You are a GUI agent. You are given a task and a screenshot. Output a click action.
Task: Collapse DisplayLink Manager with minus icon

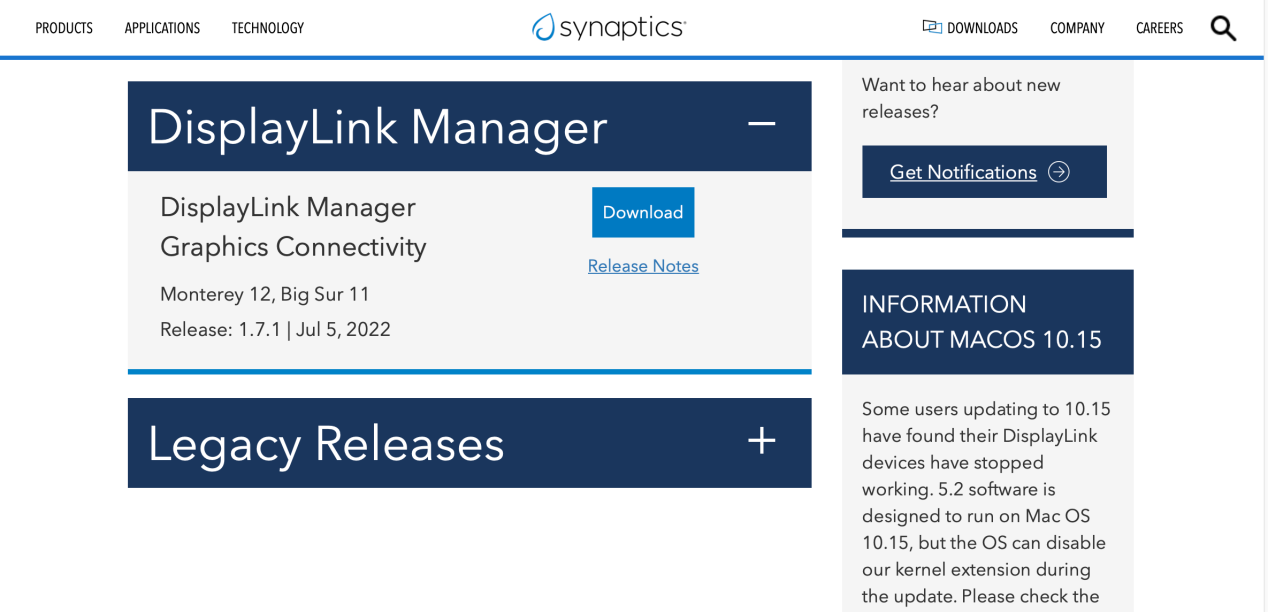point(762,124)
